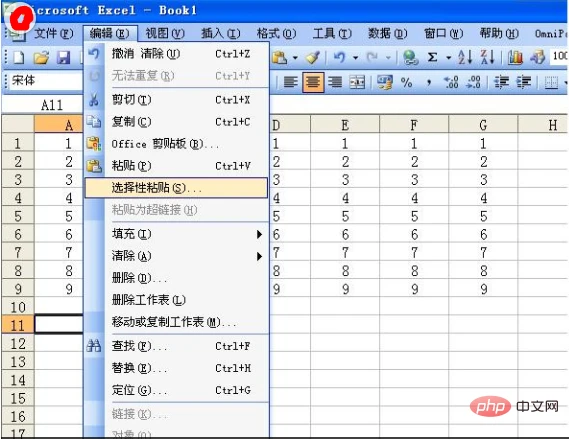The image size is (569, 439).
Task: Click the Sort Ascending A-Z icon
Action: tap(465, 57)
